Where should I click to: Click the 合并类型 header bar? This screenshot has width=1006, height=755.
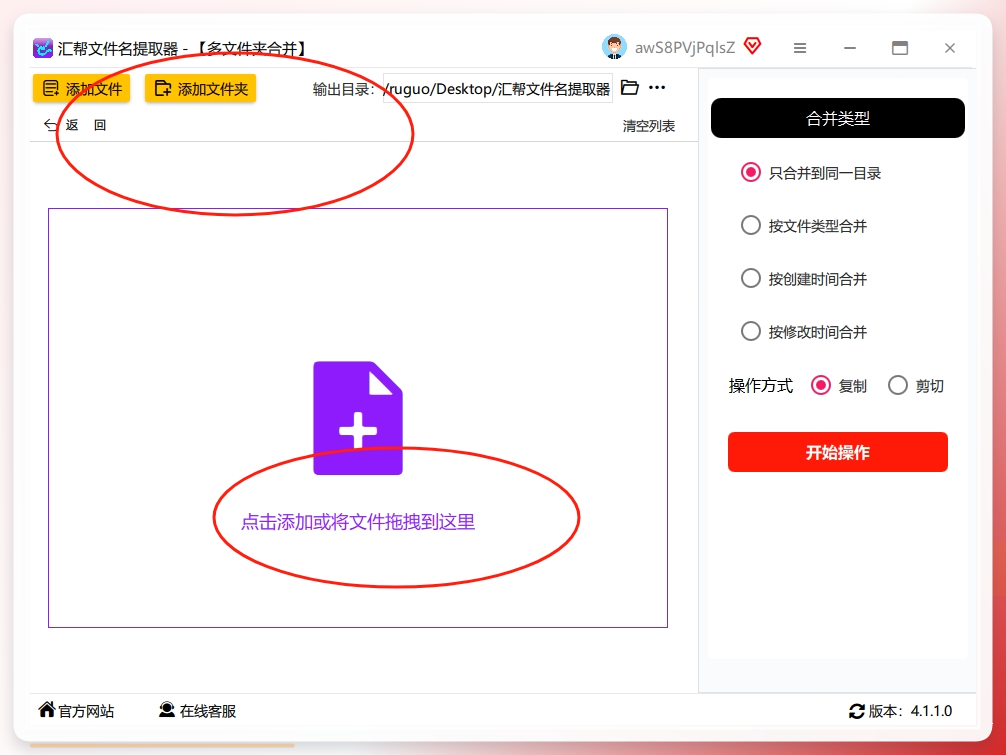click(837, 118)
